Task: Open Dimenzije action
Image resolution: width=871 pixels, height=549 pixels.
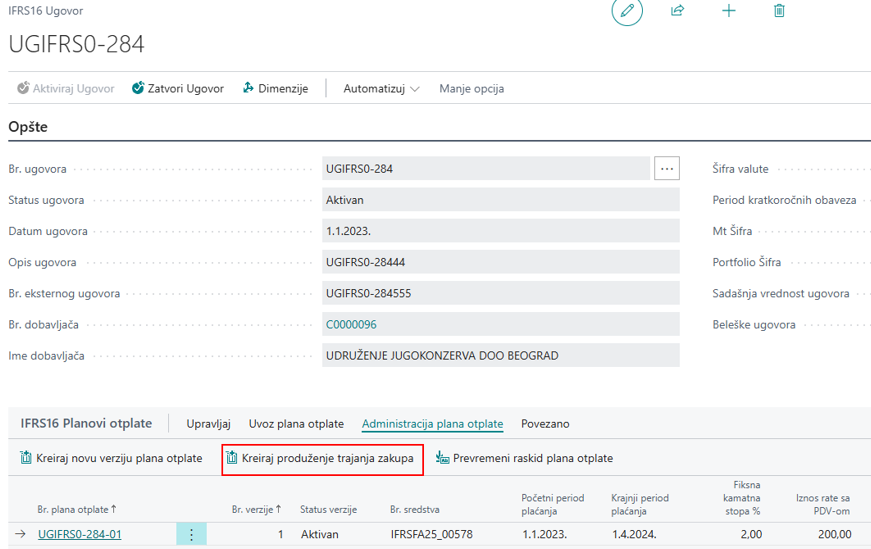Action: click(x=276, y=88)
